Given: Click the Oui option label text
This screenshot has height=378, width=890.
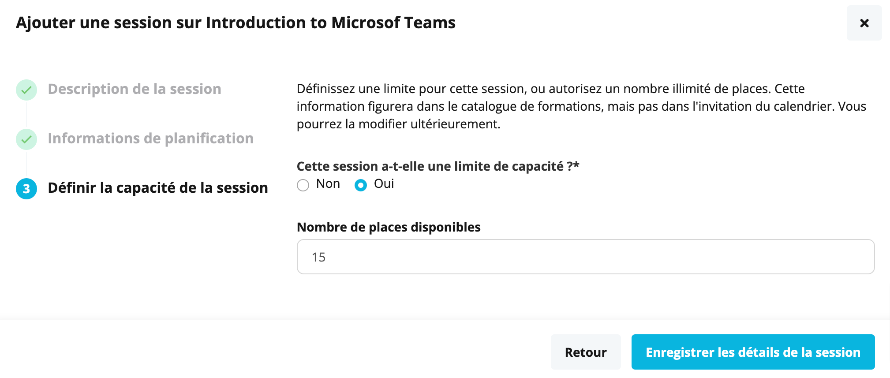Looking at the screenshot, I should 384,184.
